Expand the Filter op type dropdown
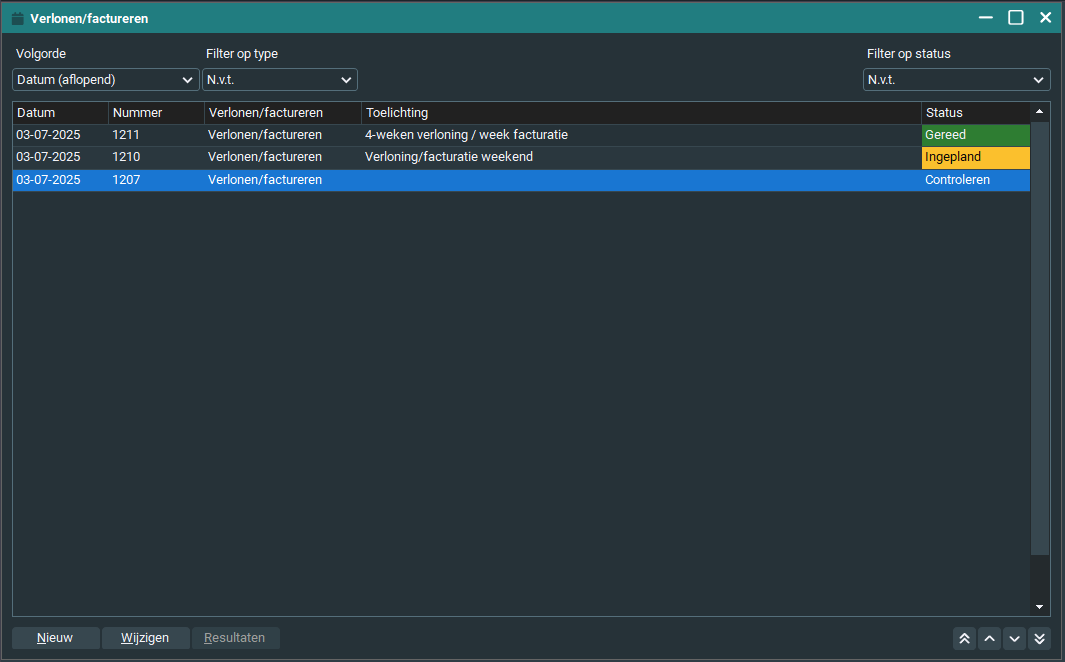Screen dimensions: 1065x662 (x=280, y=80)
